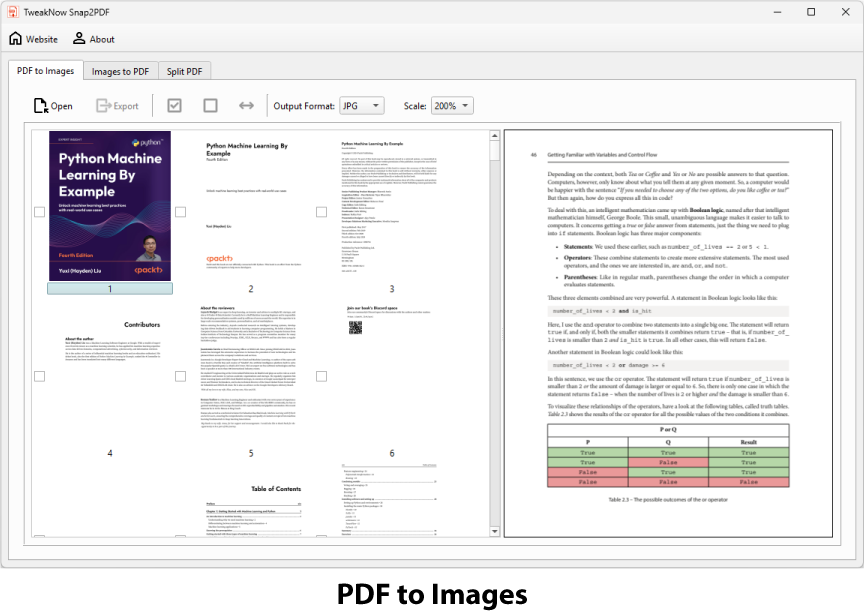The height and width of the screenshot is (615, 864).
Task: Click the scroll up arrow of thumbnail list
Action: tap(494, 136)
